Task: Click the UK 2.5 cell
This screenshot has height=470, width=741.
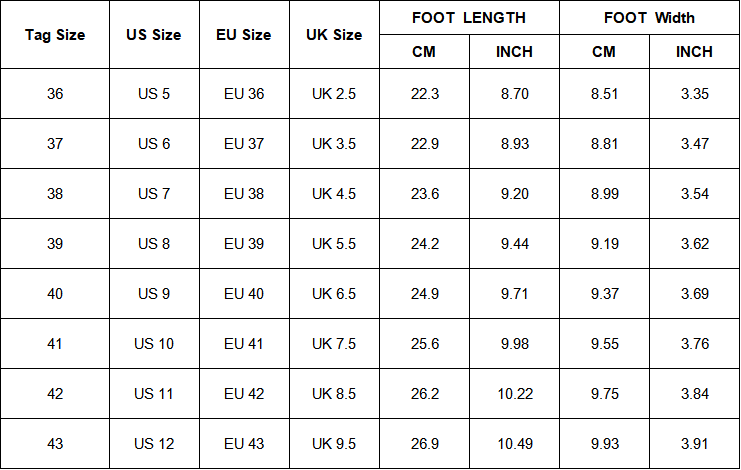Action: [334, 94]
